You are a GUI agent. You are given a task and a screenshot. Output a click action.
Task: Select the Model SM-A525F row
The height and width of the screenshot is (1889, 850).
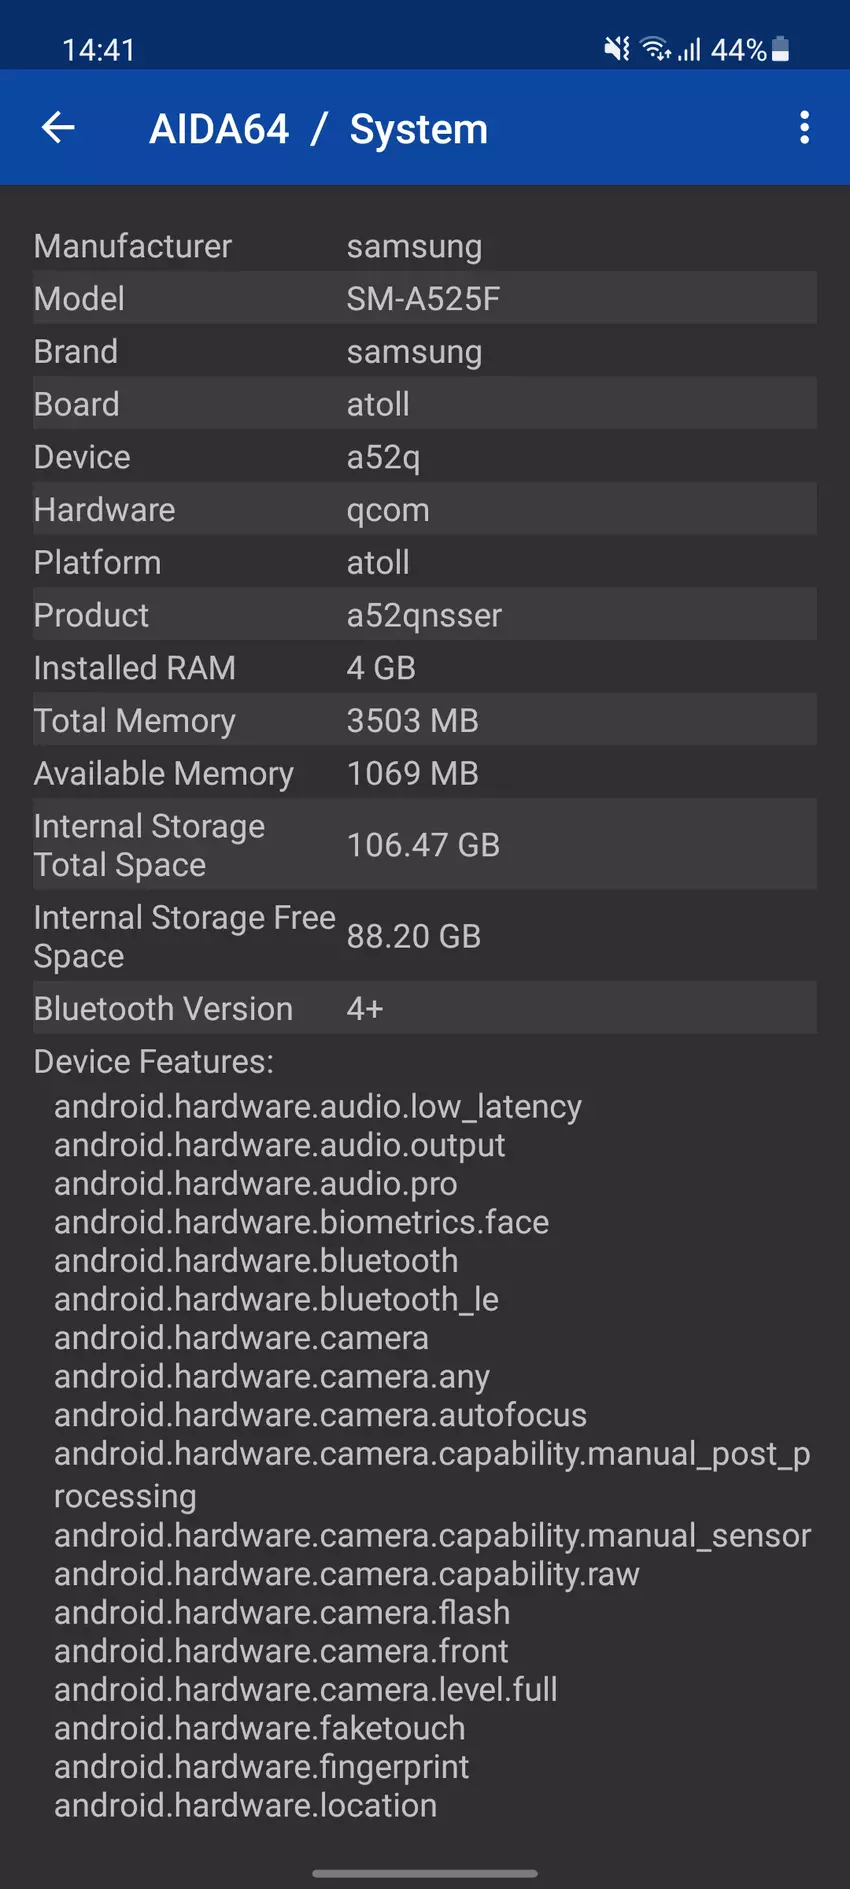424,299
